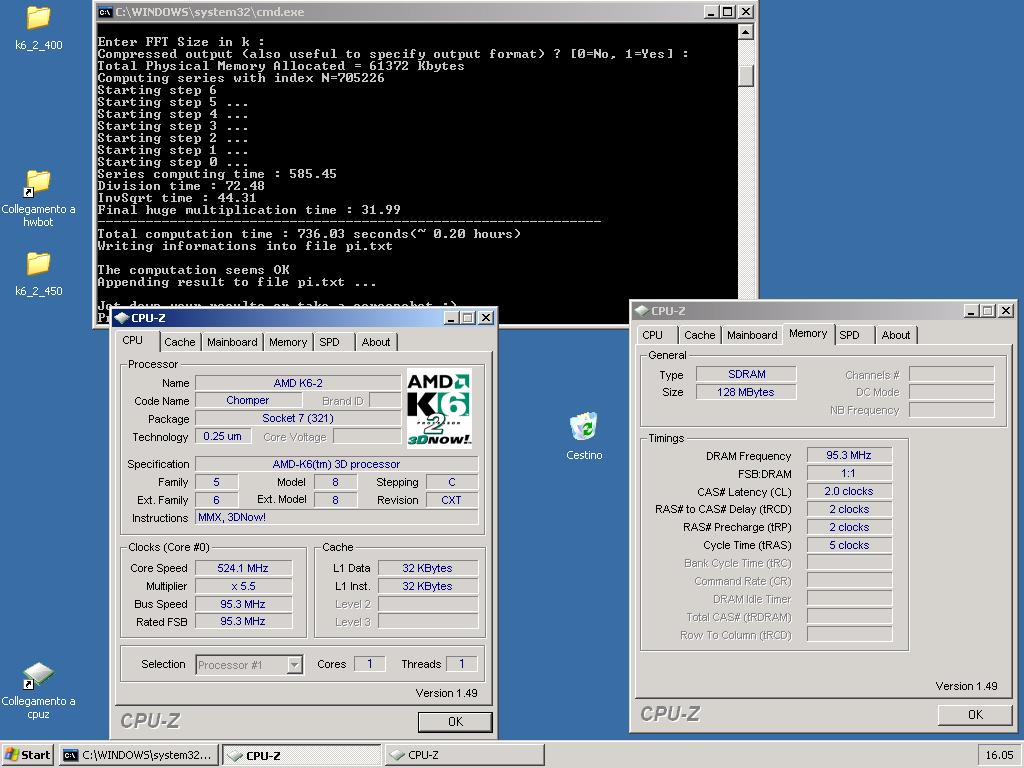Click the left CPU-Z window's title bar icon

[121, 318]
